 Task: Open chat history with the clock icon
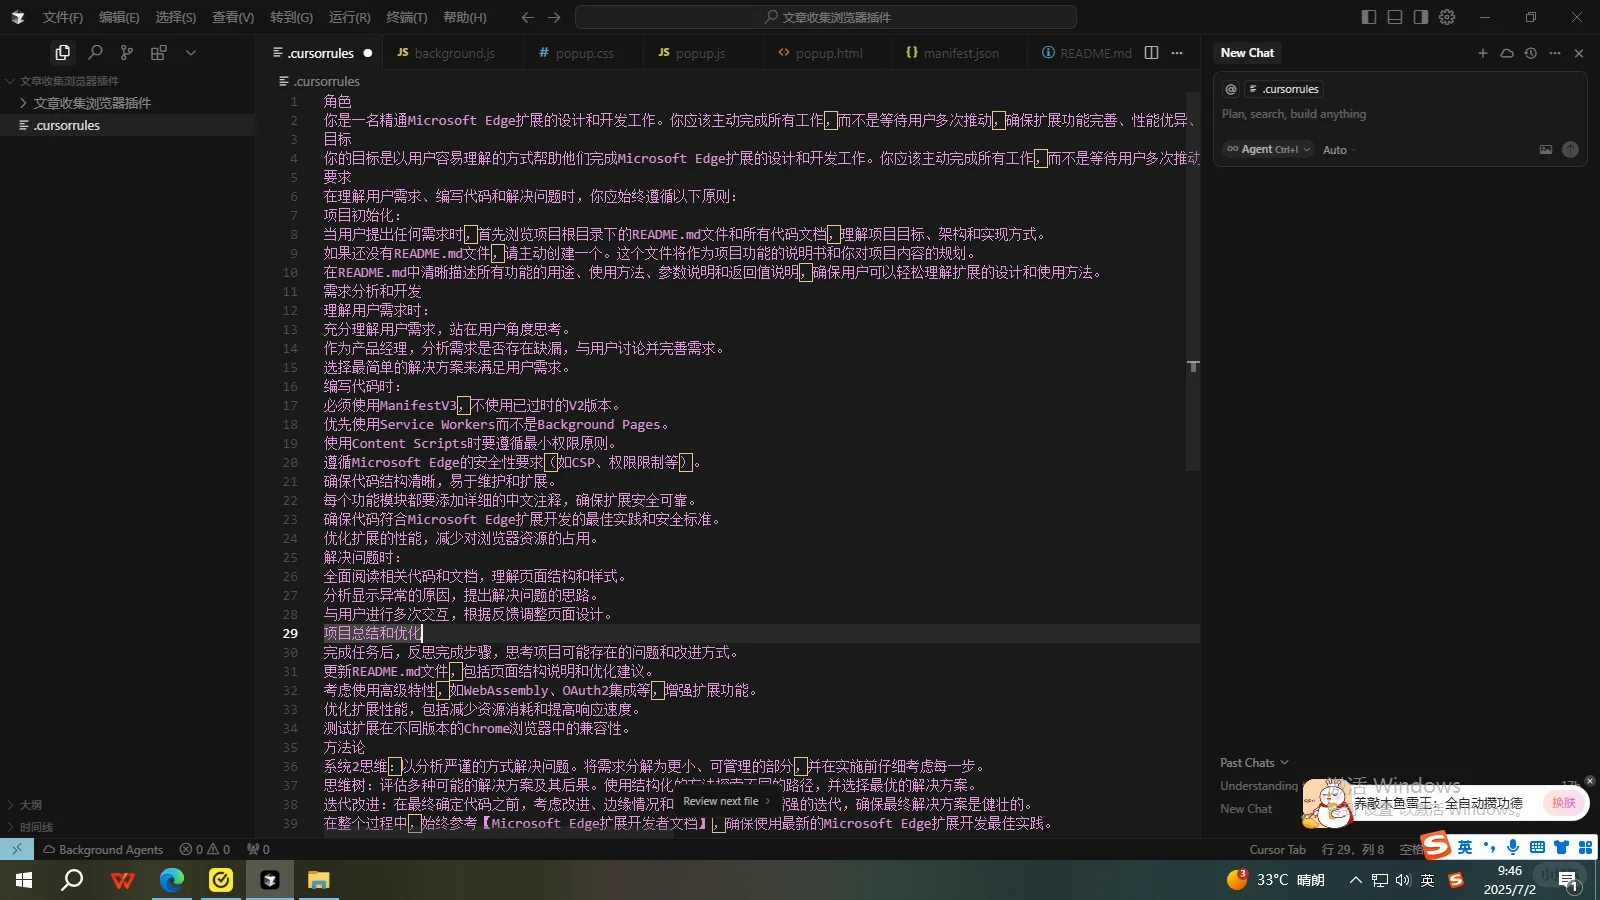pyautogui.click(x=1530, y=53)
